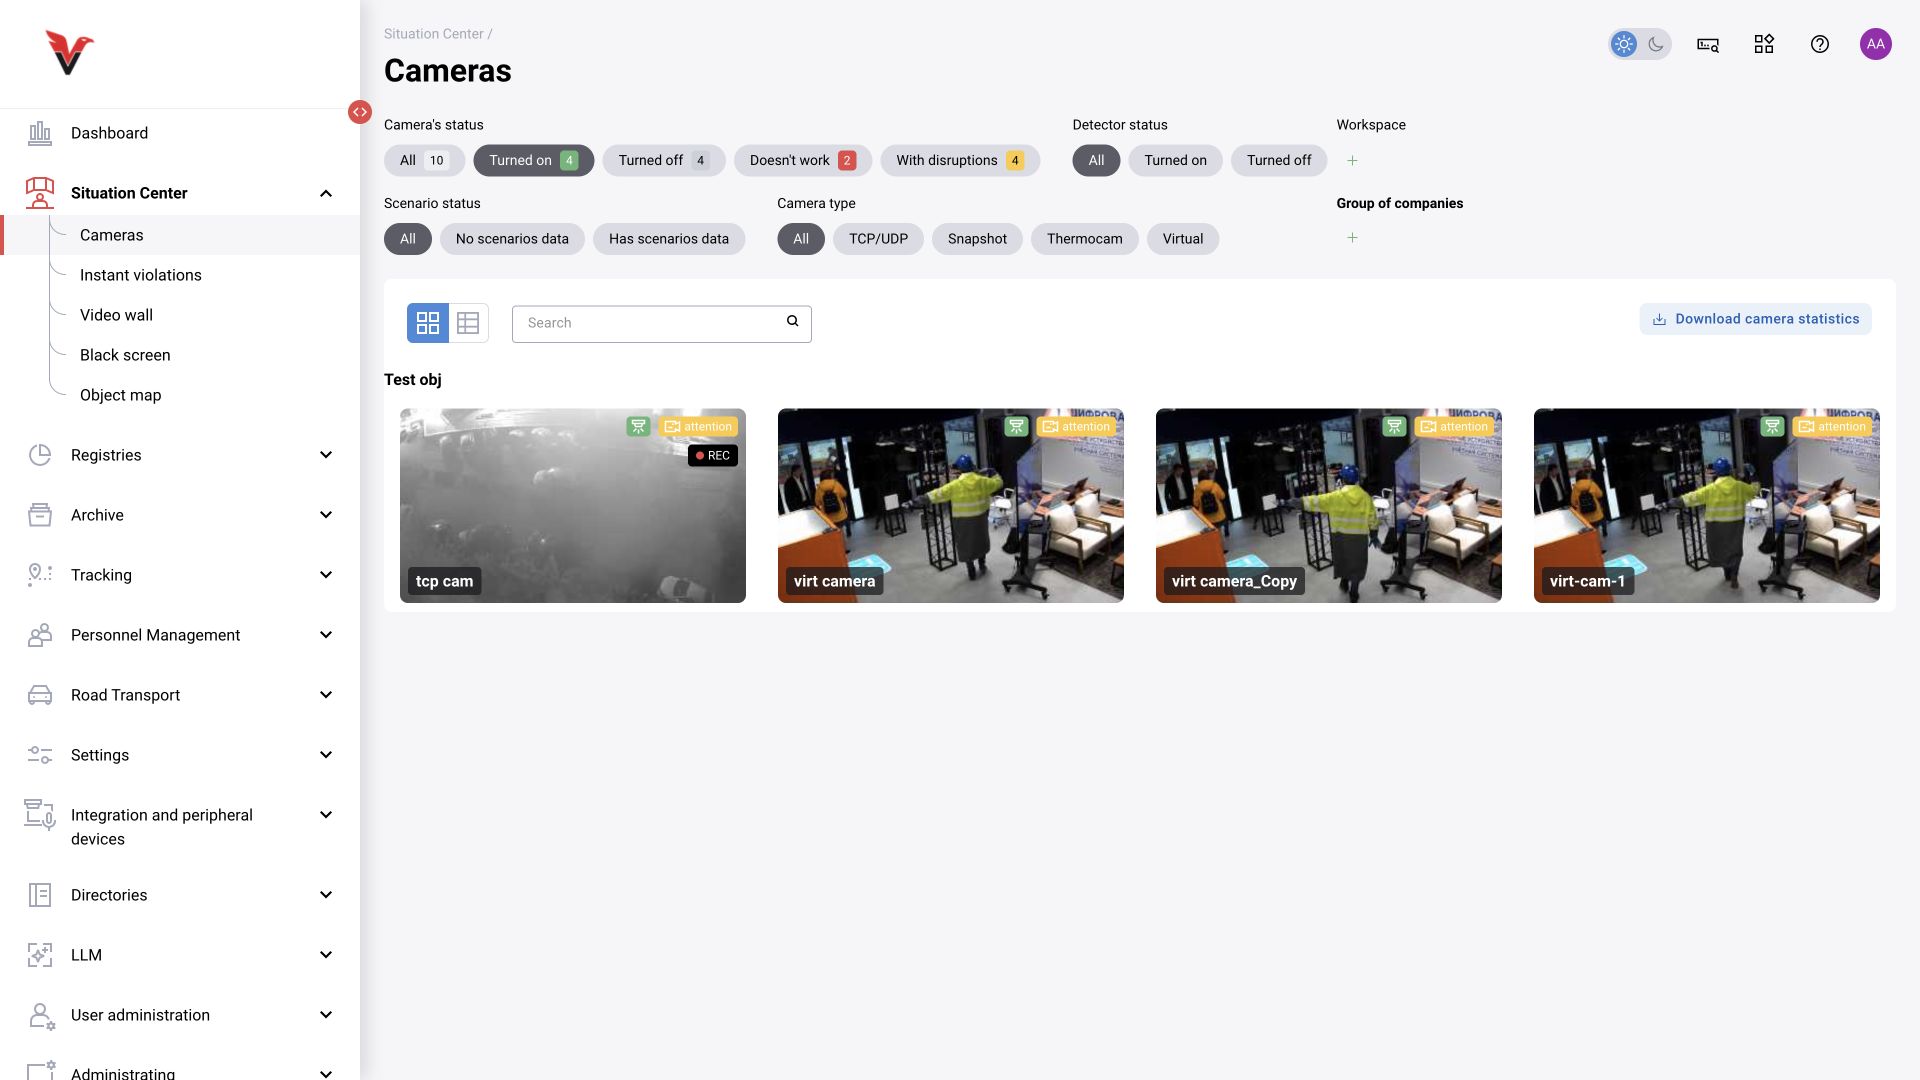Click the attention badge on virt camera
Viewport: 1920px width, 1080px height.
coord(1076,426)
